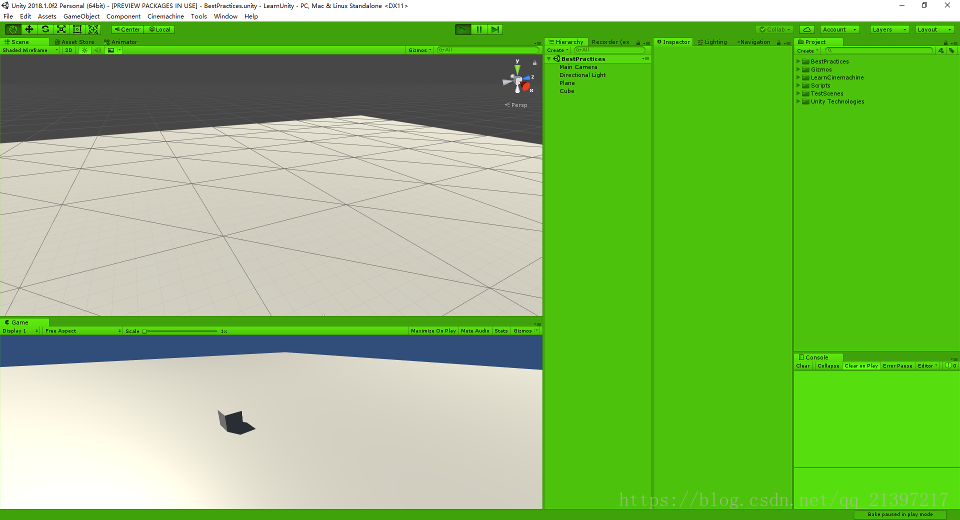960x520 pixels.
Task: Toggle pivot mode Center button
Action: click(x=127, y=29)
